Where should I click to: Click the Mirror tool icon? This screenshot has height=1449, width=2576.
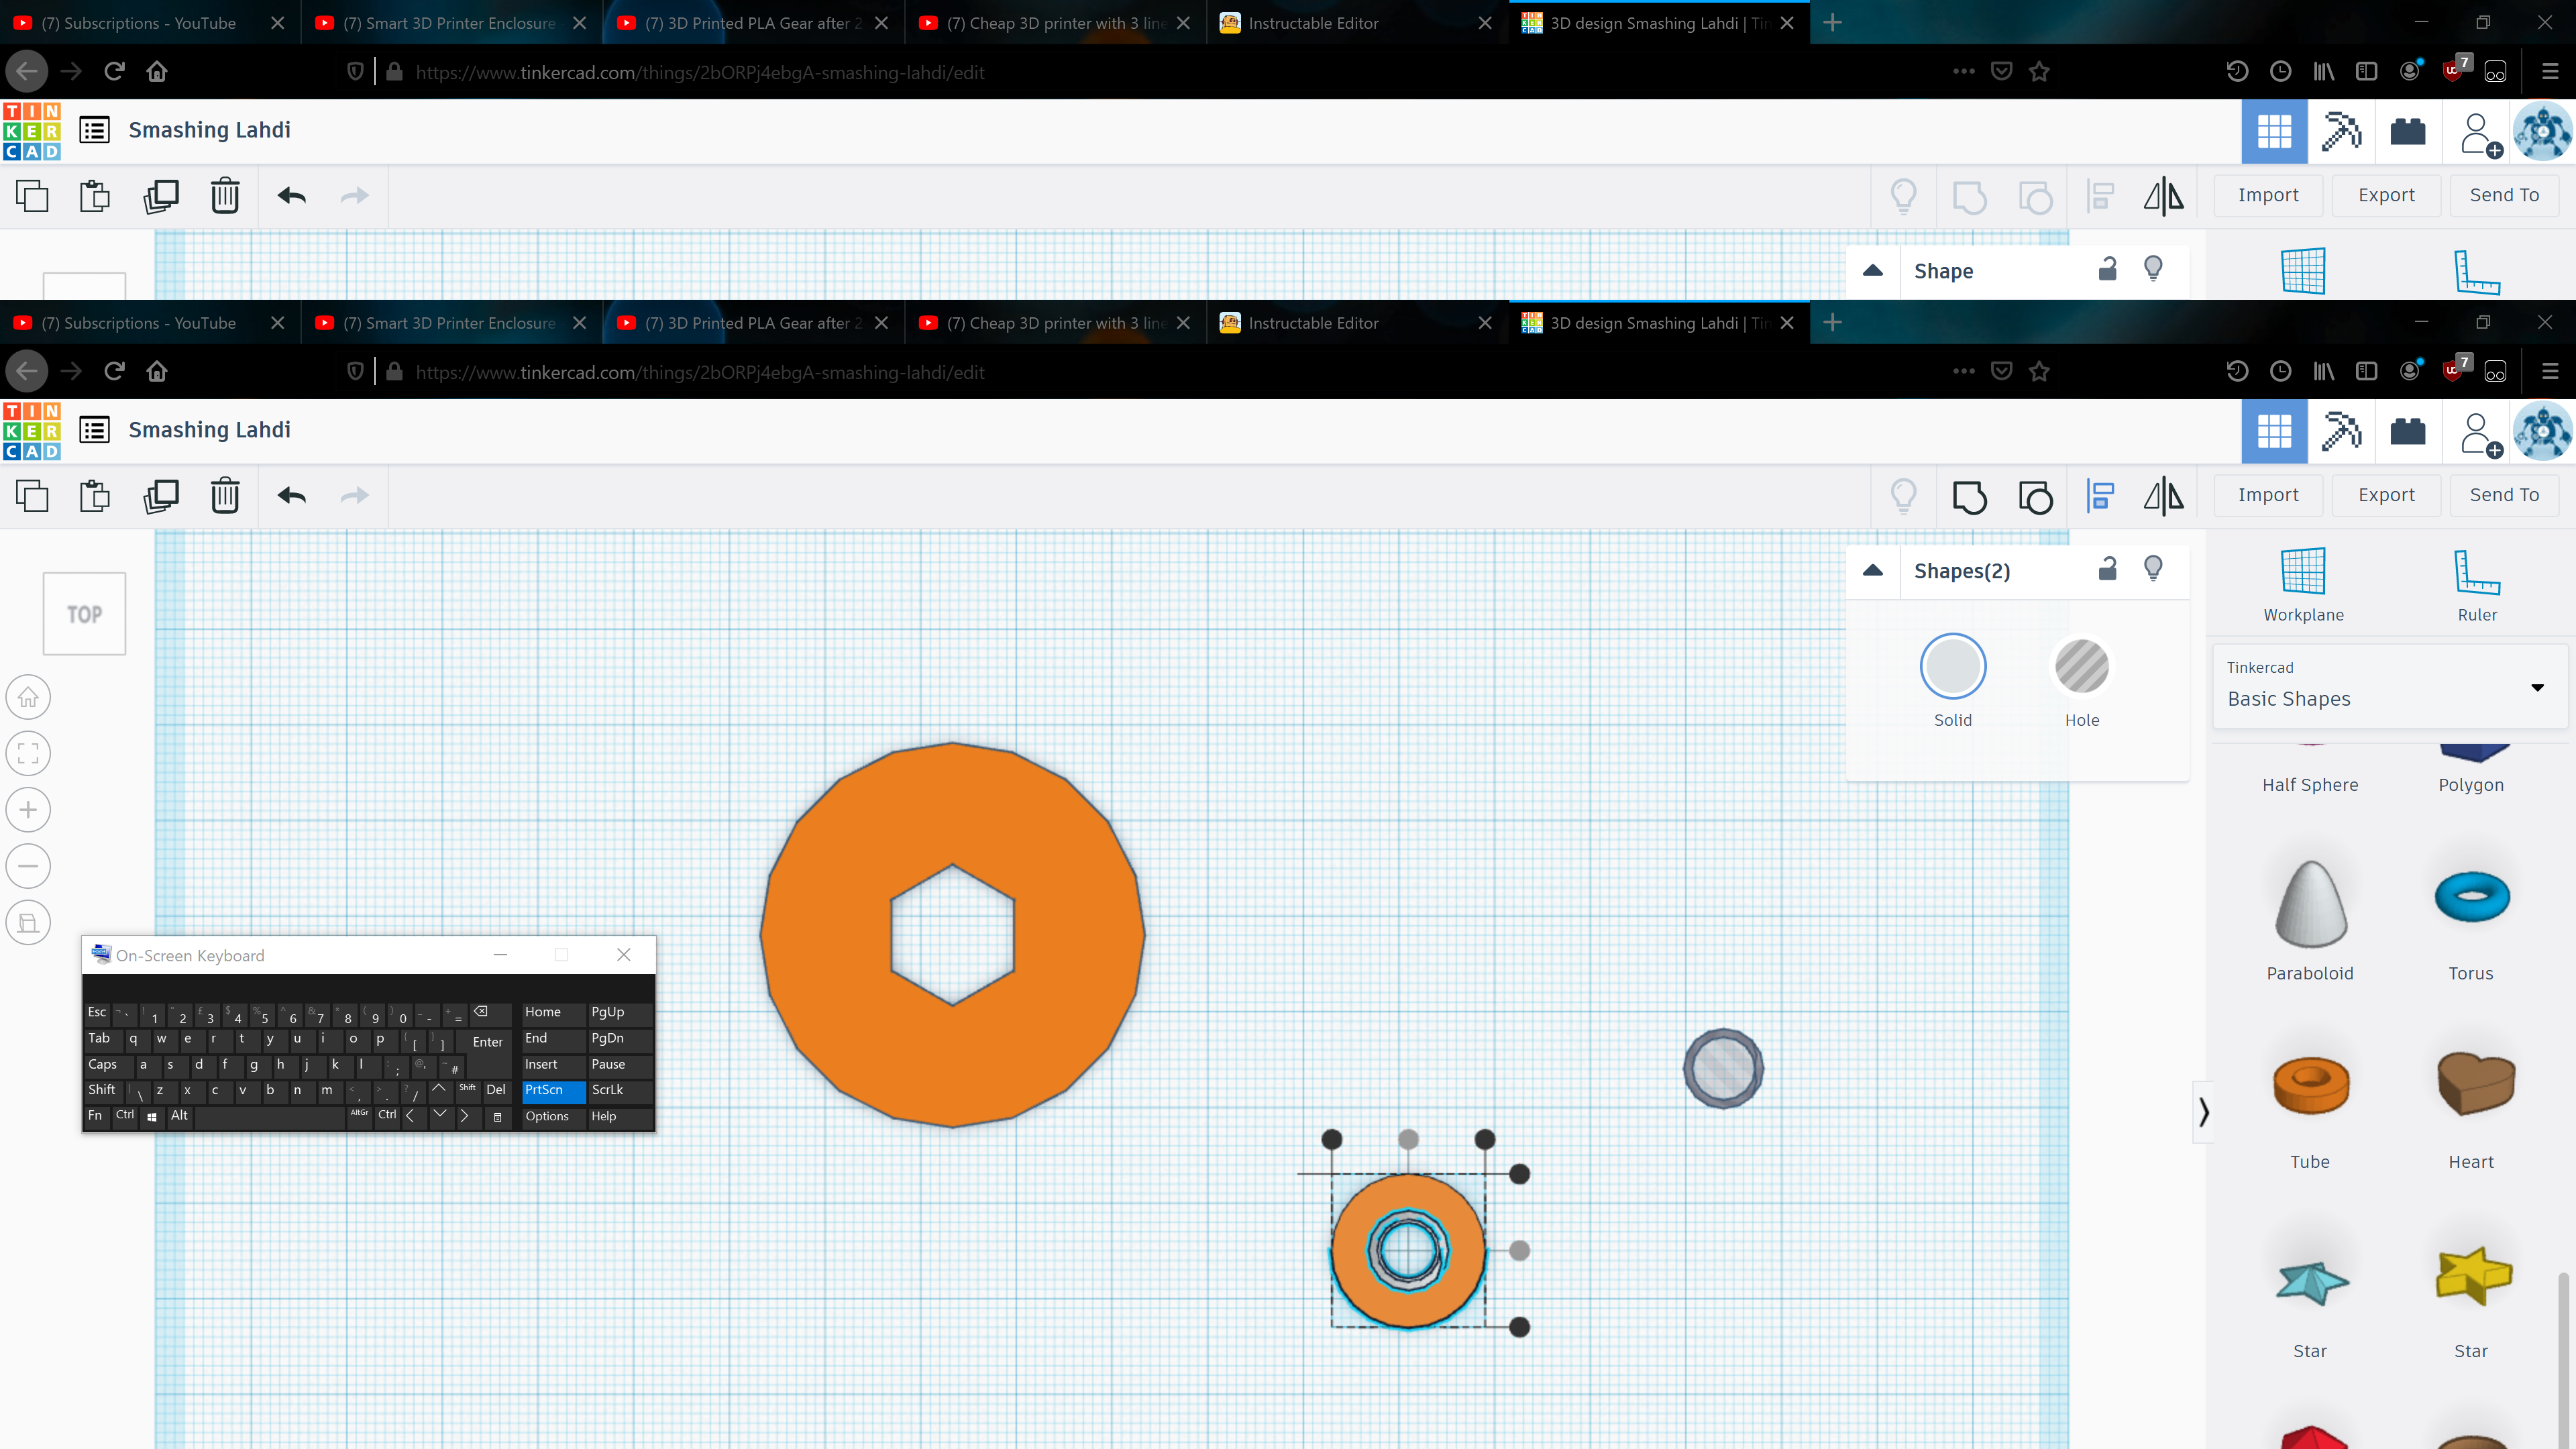[2163, 496]
